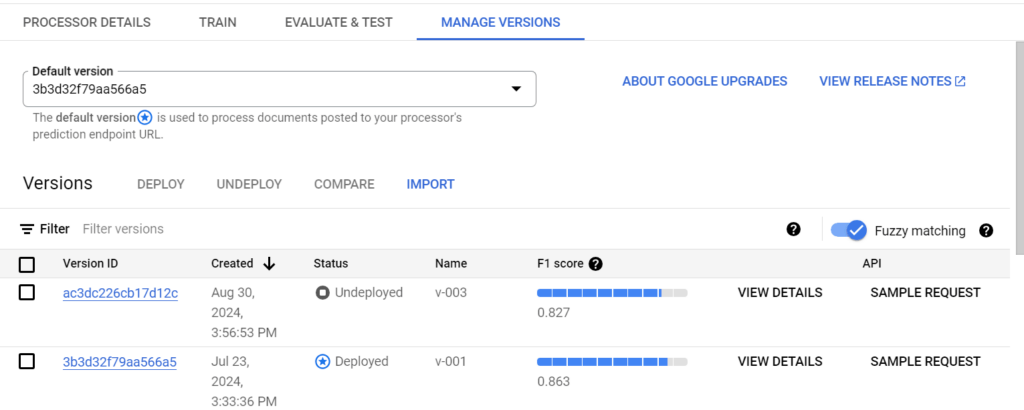
Task: Open the Processor Details tab
Action: [x=86, y=22]
